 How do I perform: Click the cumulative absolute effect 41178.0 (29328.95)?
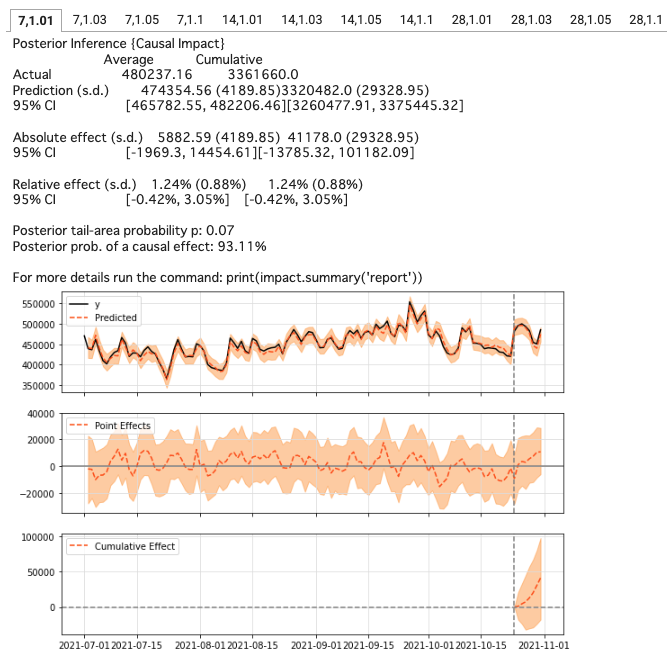[x=353, y=137]
